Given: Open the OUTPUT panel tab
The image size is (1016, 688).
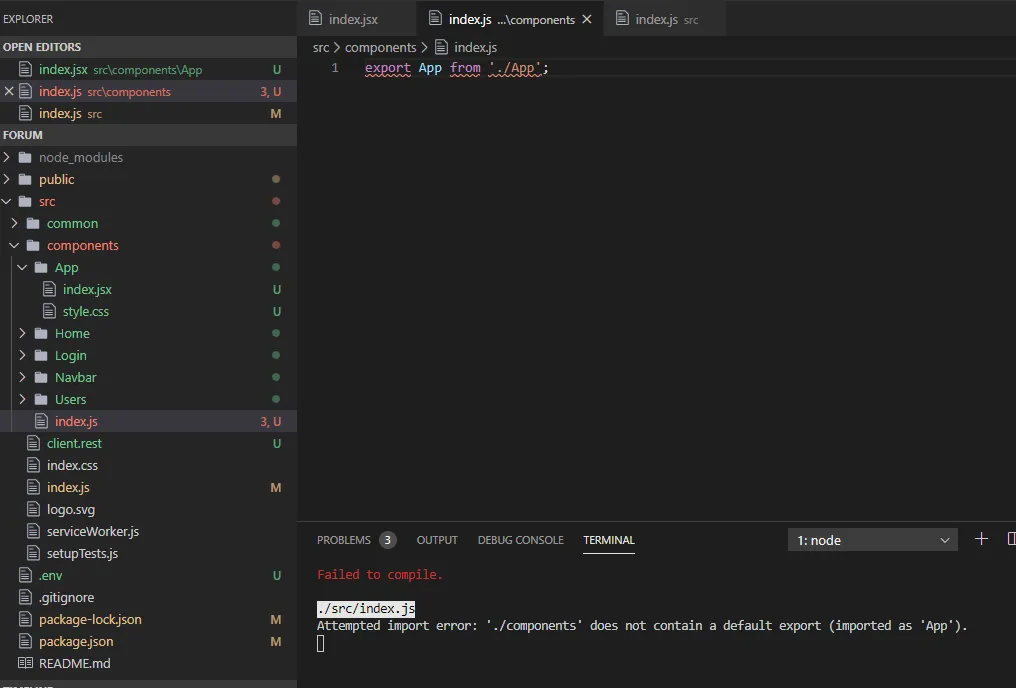Looking at the screenshot, I should pyautogui.click(x=437, y=540).
